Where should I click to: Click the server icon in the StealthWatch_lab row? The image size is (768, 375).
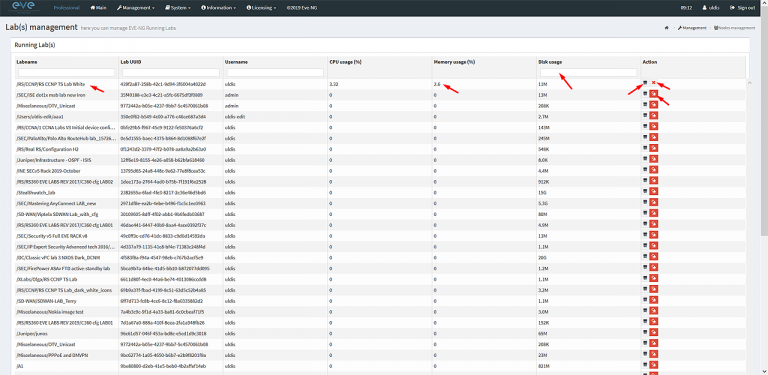coord(645,191)
